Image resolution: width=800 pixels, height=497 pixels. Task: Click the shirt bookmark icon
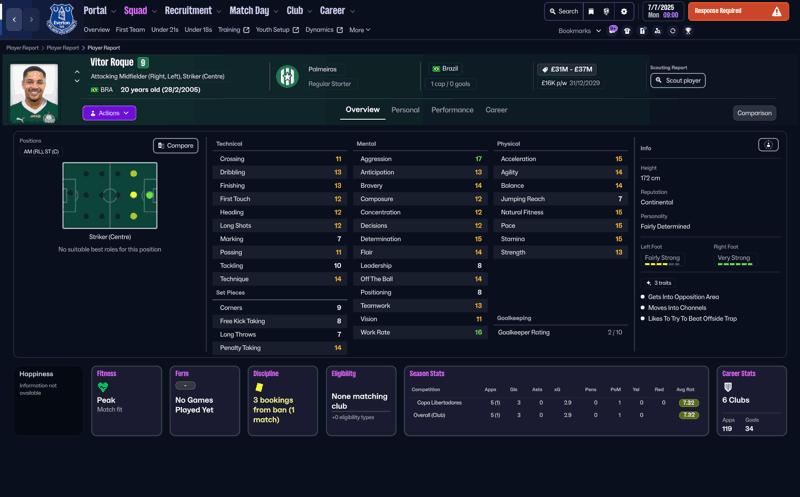(627, 31)
